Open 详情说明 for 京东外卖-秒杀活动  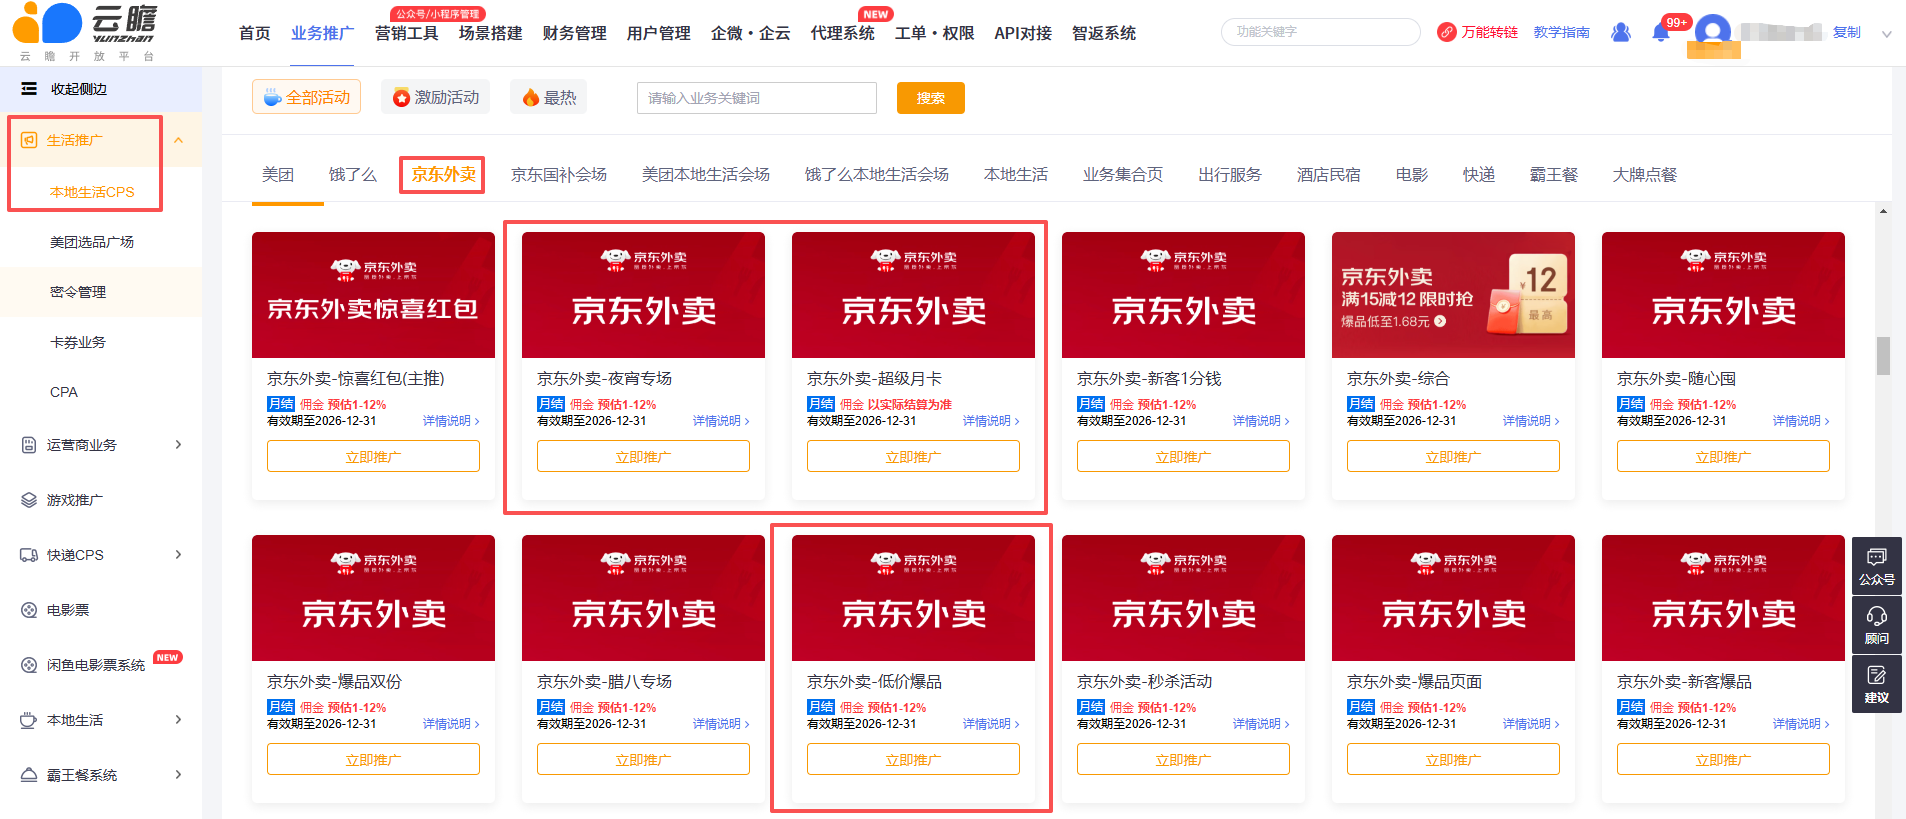(1261, 724)
